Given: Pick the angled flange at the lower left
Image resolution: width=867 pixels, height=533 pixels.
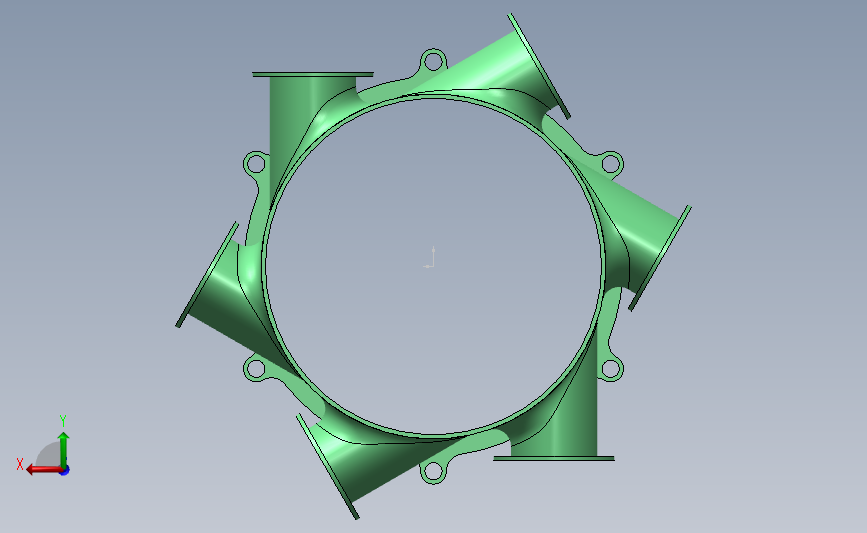Looking at the screenshot, I should point(328,467).
